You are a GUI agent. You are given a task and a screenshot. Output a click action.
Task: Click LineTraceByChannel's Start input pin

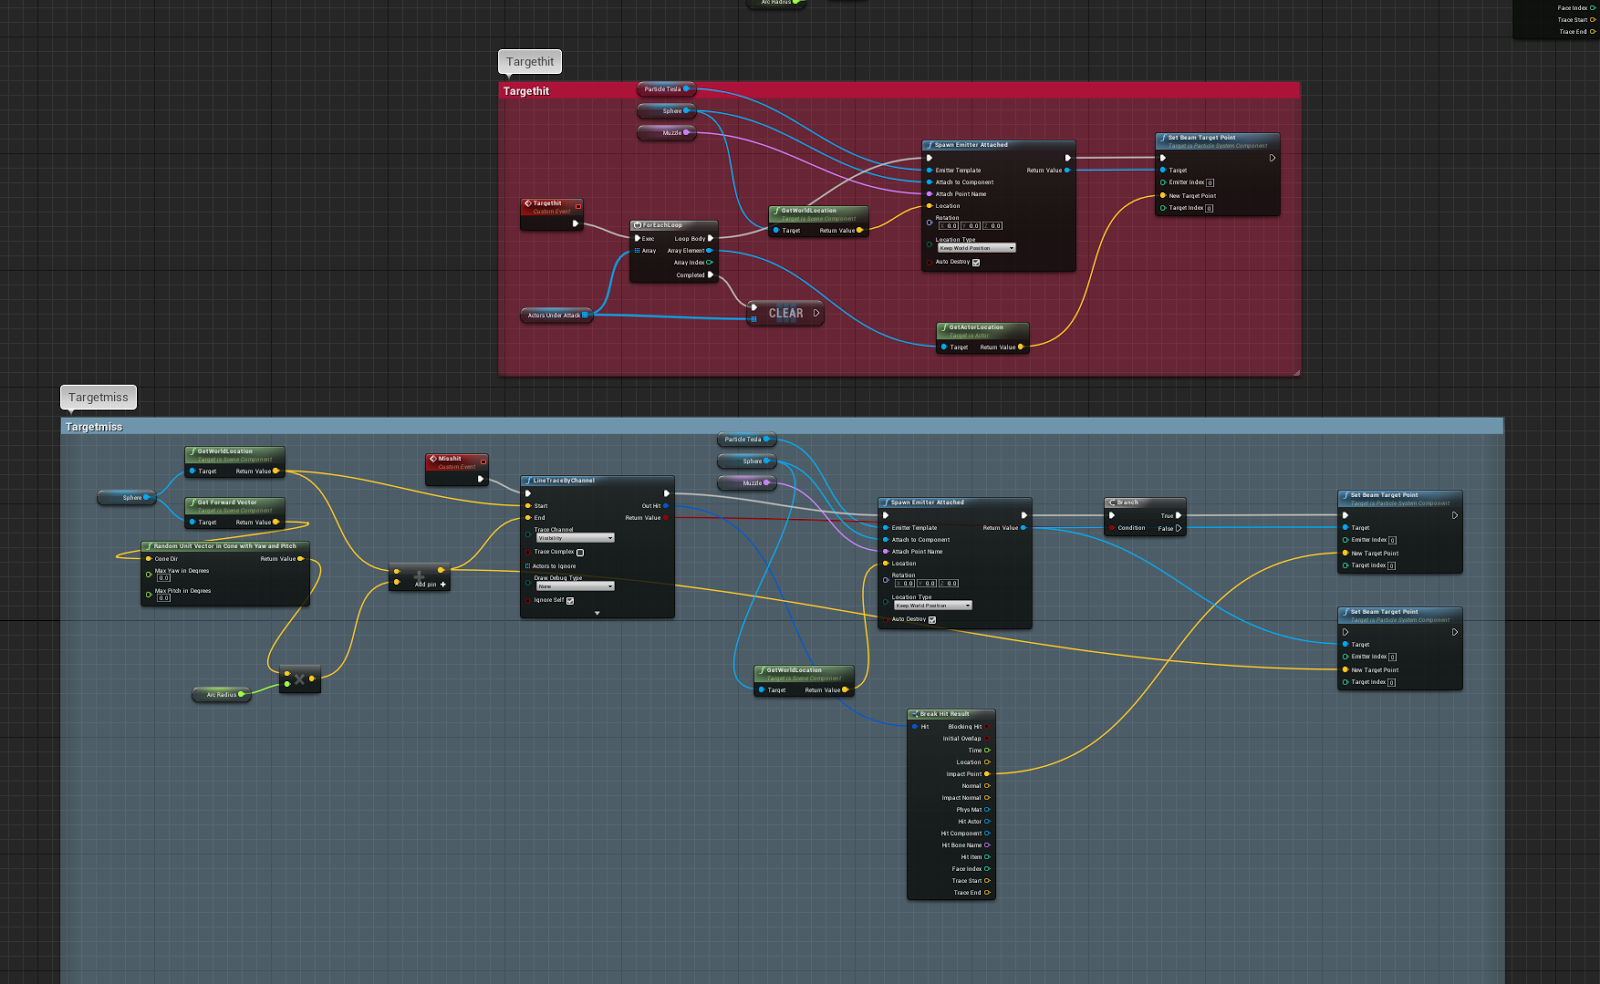[528, 506]
